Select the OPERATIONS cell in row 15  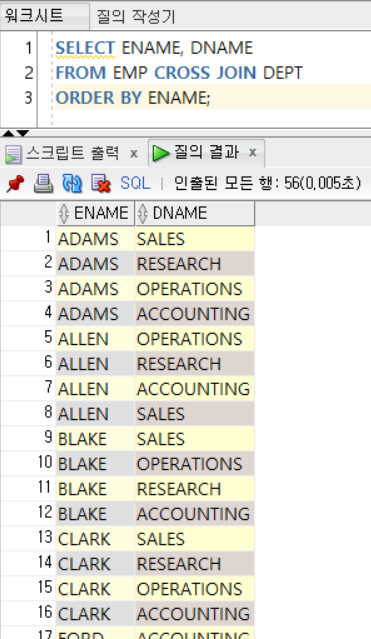tap(194, 589)
